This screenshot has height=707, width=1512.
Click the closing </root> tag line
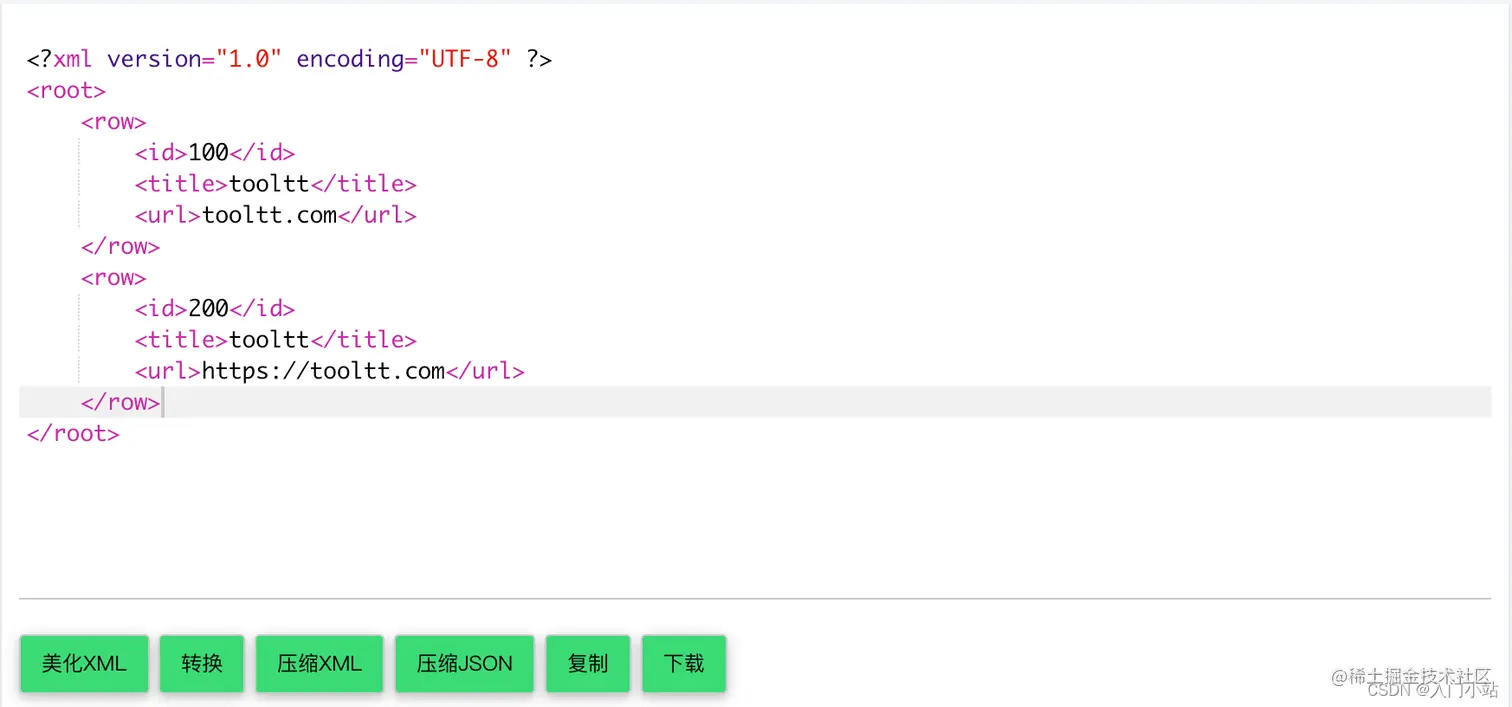pos(73,433)
